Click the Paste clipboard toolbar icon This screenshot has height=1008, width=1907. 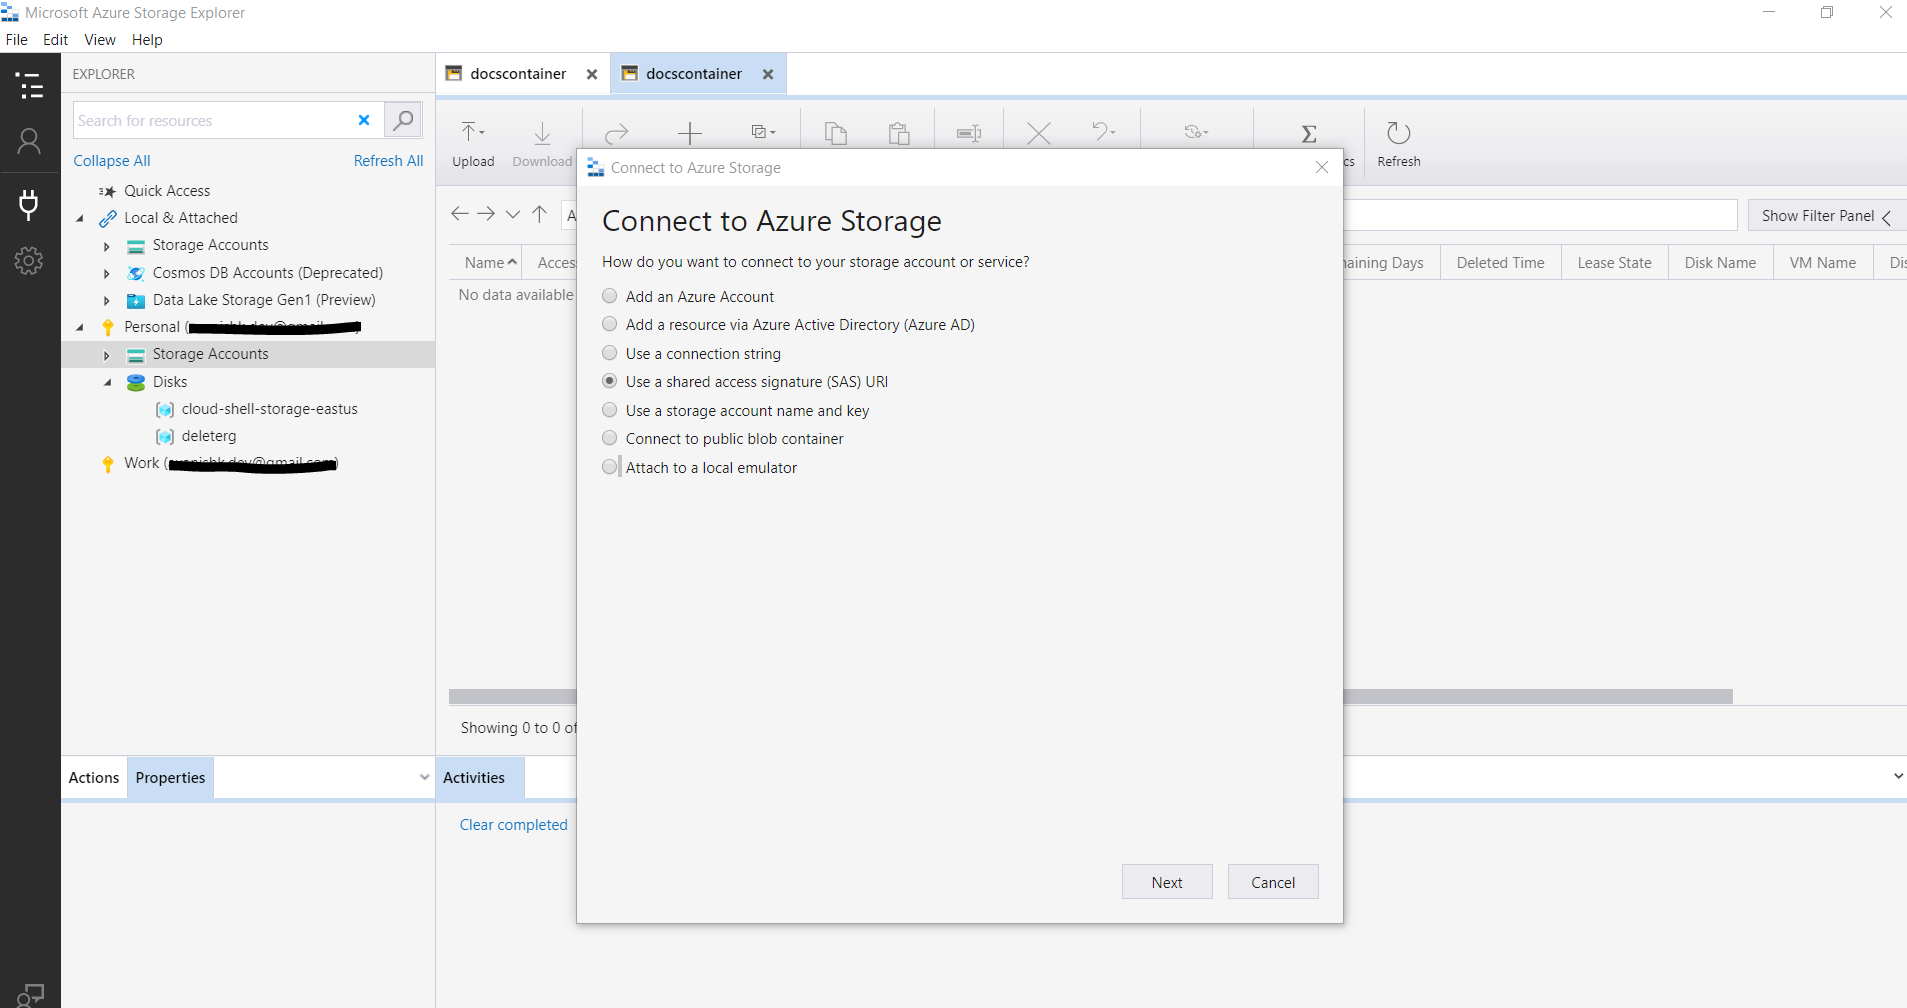click(x=899, y=133)
